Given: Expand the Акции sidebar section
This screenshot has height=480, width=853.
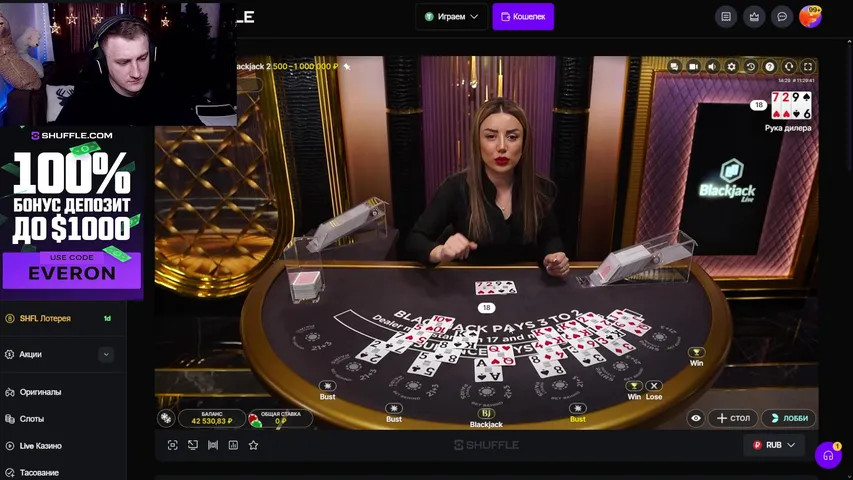Looking at the screenshot, I should (61, 354).
